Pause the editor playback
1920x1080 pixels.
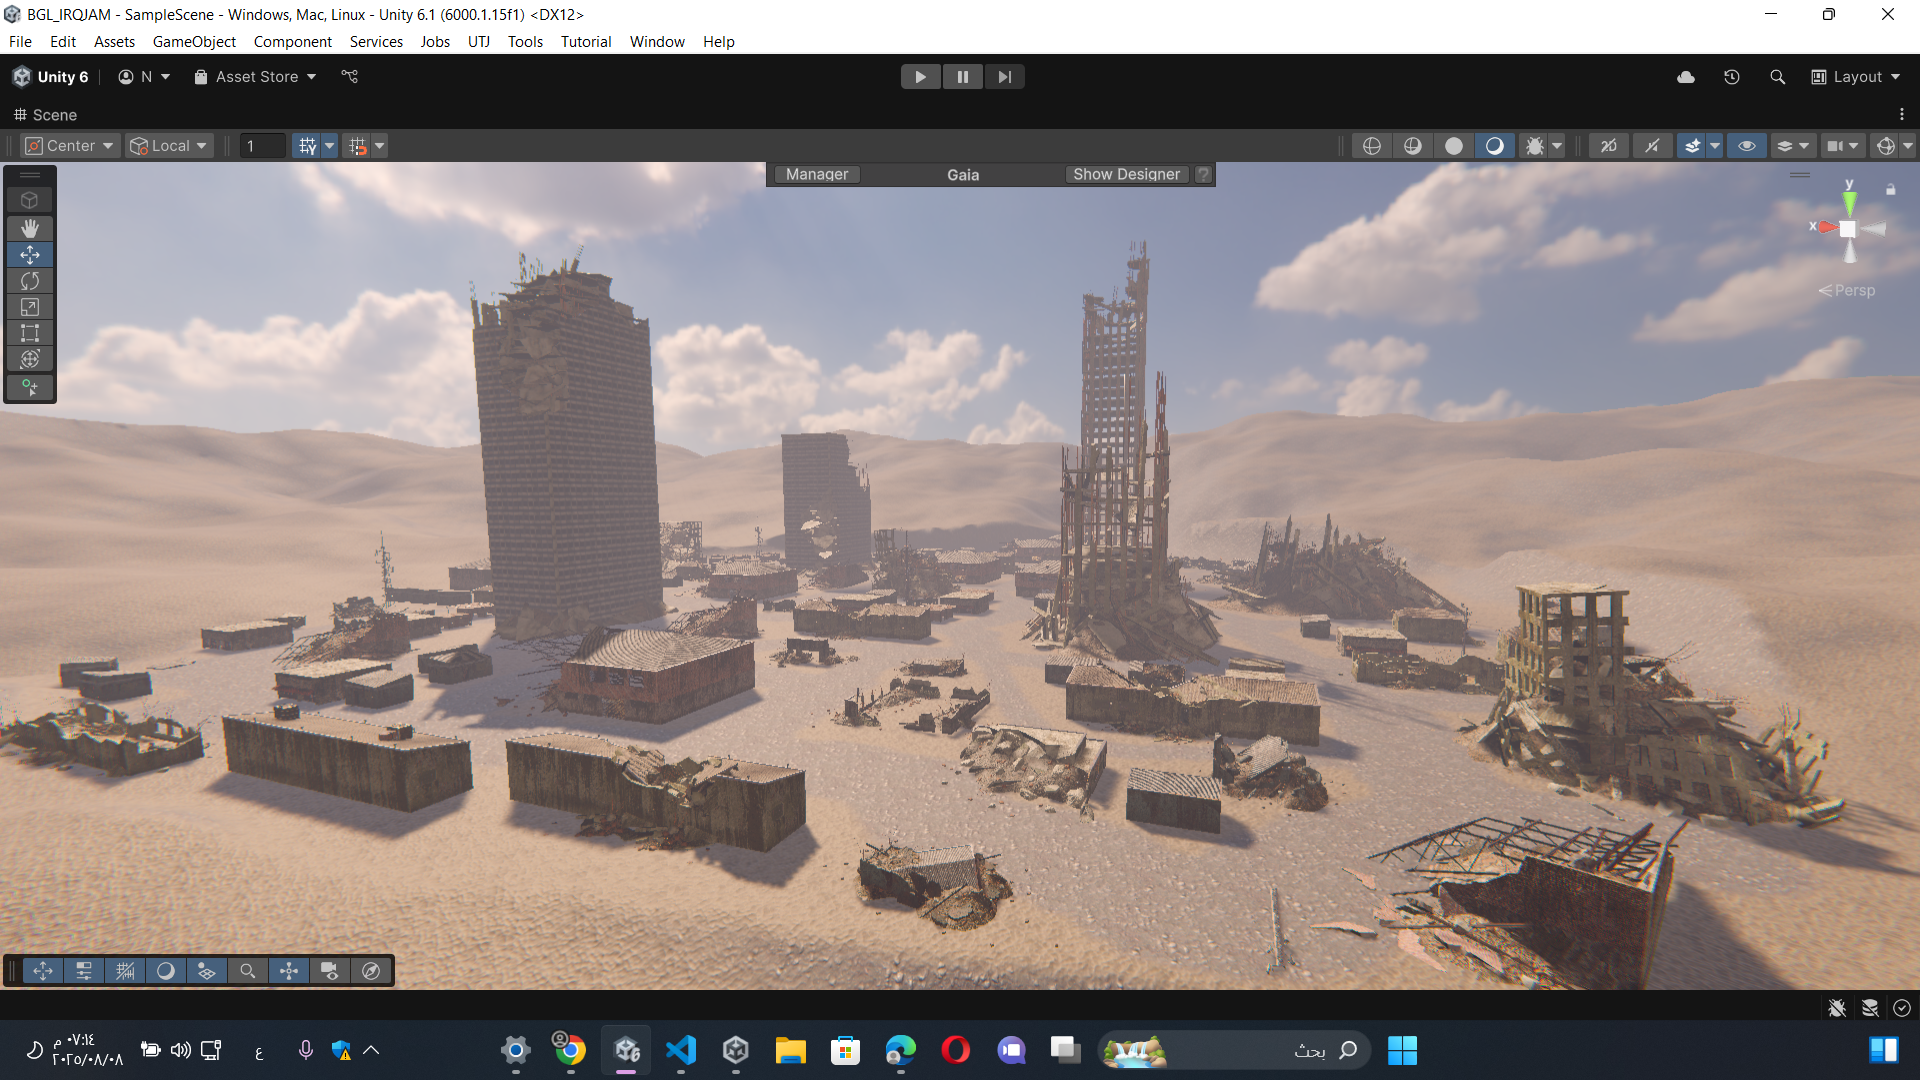tap(962, 77)
